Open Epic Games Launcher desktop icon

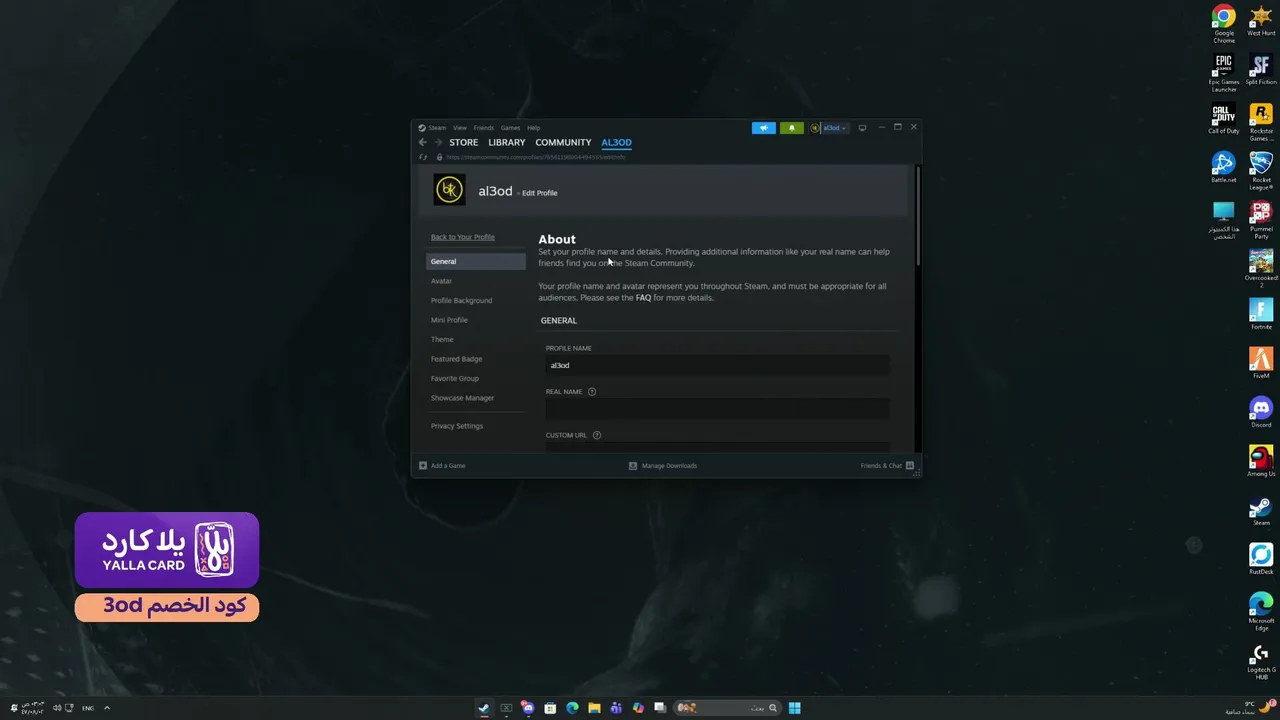pyautogui.click(x=1224, y=73)
